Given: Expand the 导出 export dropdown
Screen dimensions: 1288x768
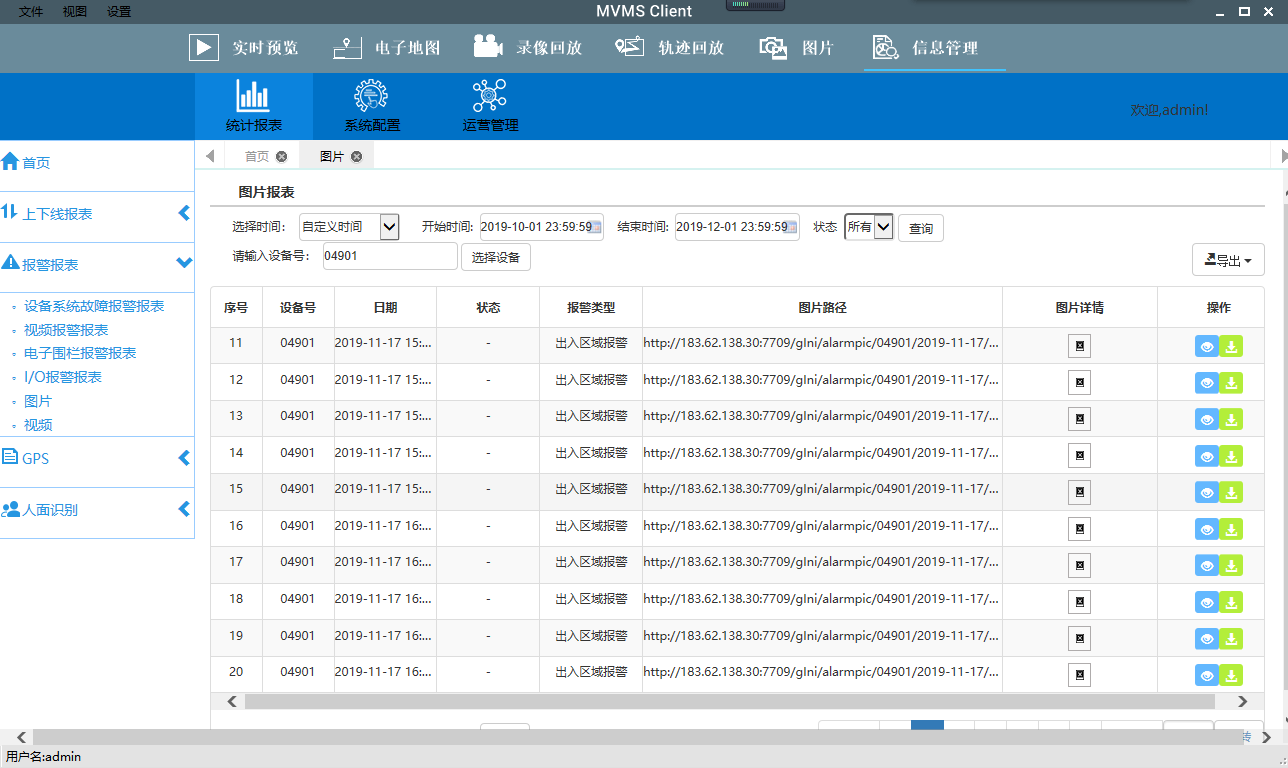Looking at the screenshot, I should [x=1228, y=260].
